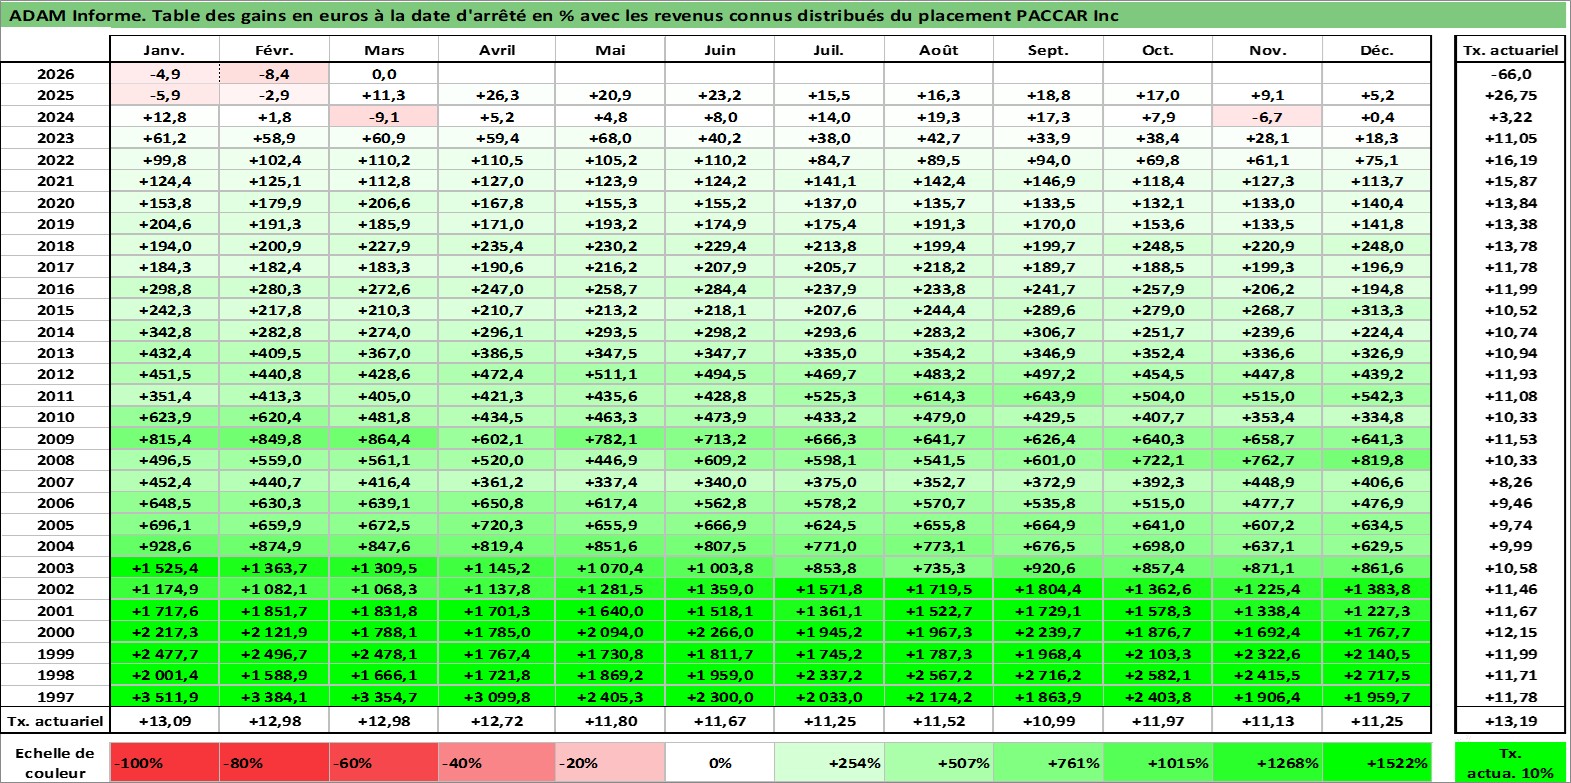Select the +1015% legend swatch
The width and height of the screenshot is (1571, 783).
coord(1158,762)
